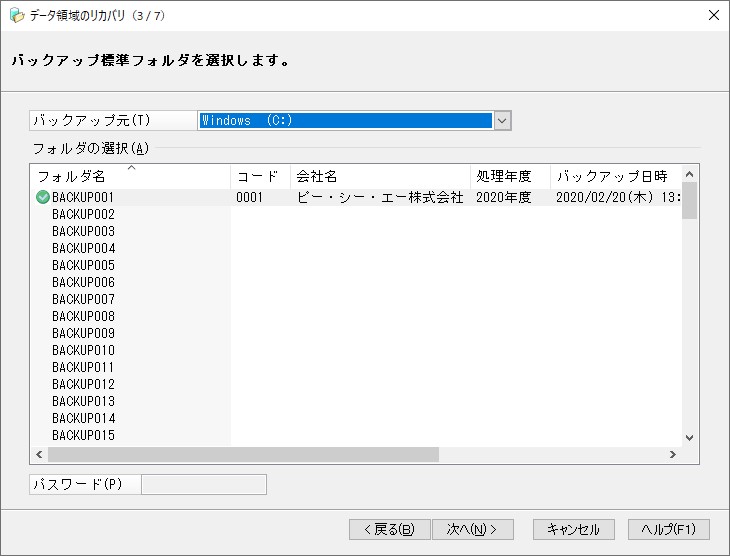Click the vertical scrollbar down arrow
Screen dimensions: 730x556
pos(689,438)
